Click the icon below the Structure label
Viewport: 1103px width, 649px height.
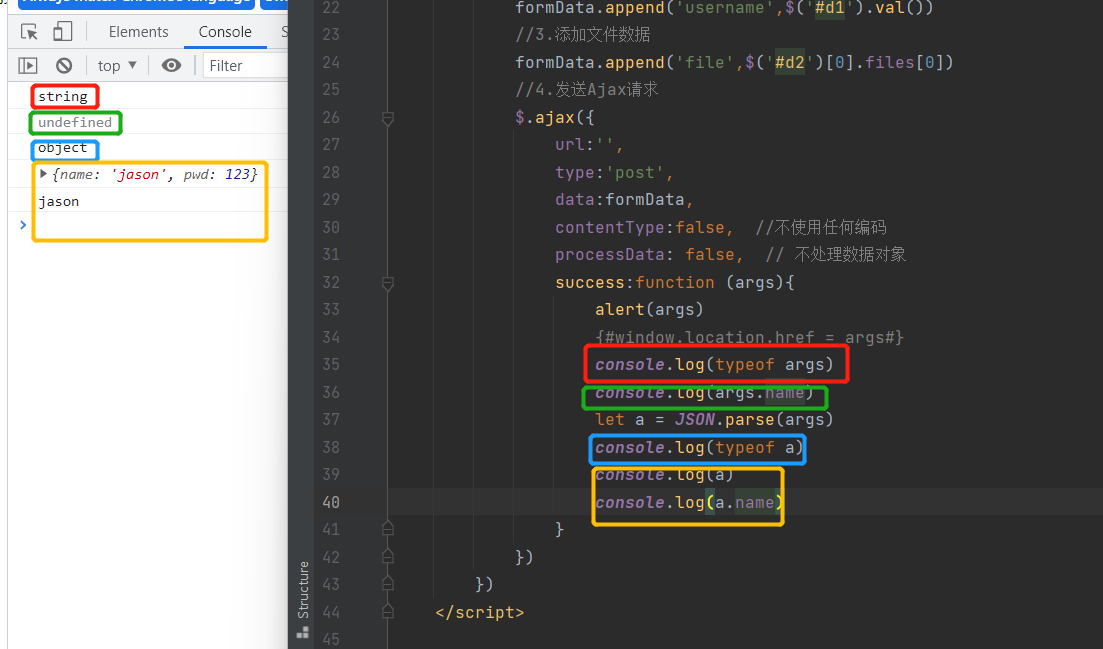tap(303, 633)
